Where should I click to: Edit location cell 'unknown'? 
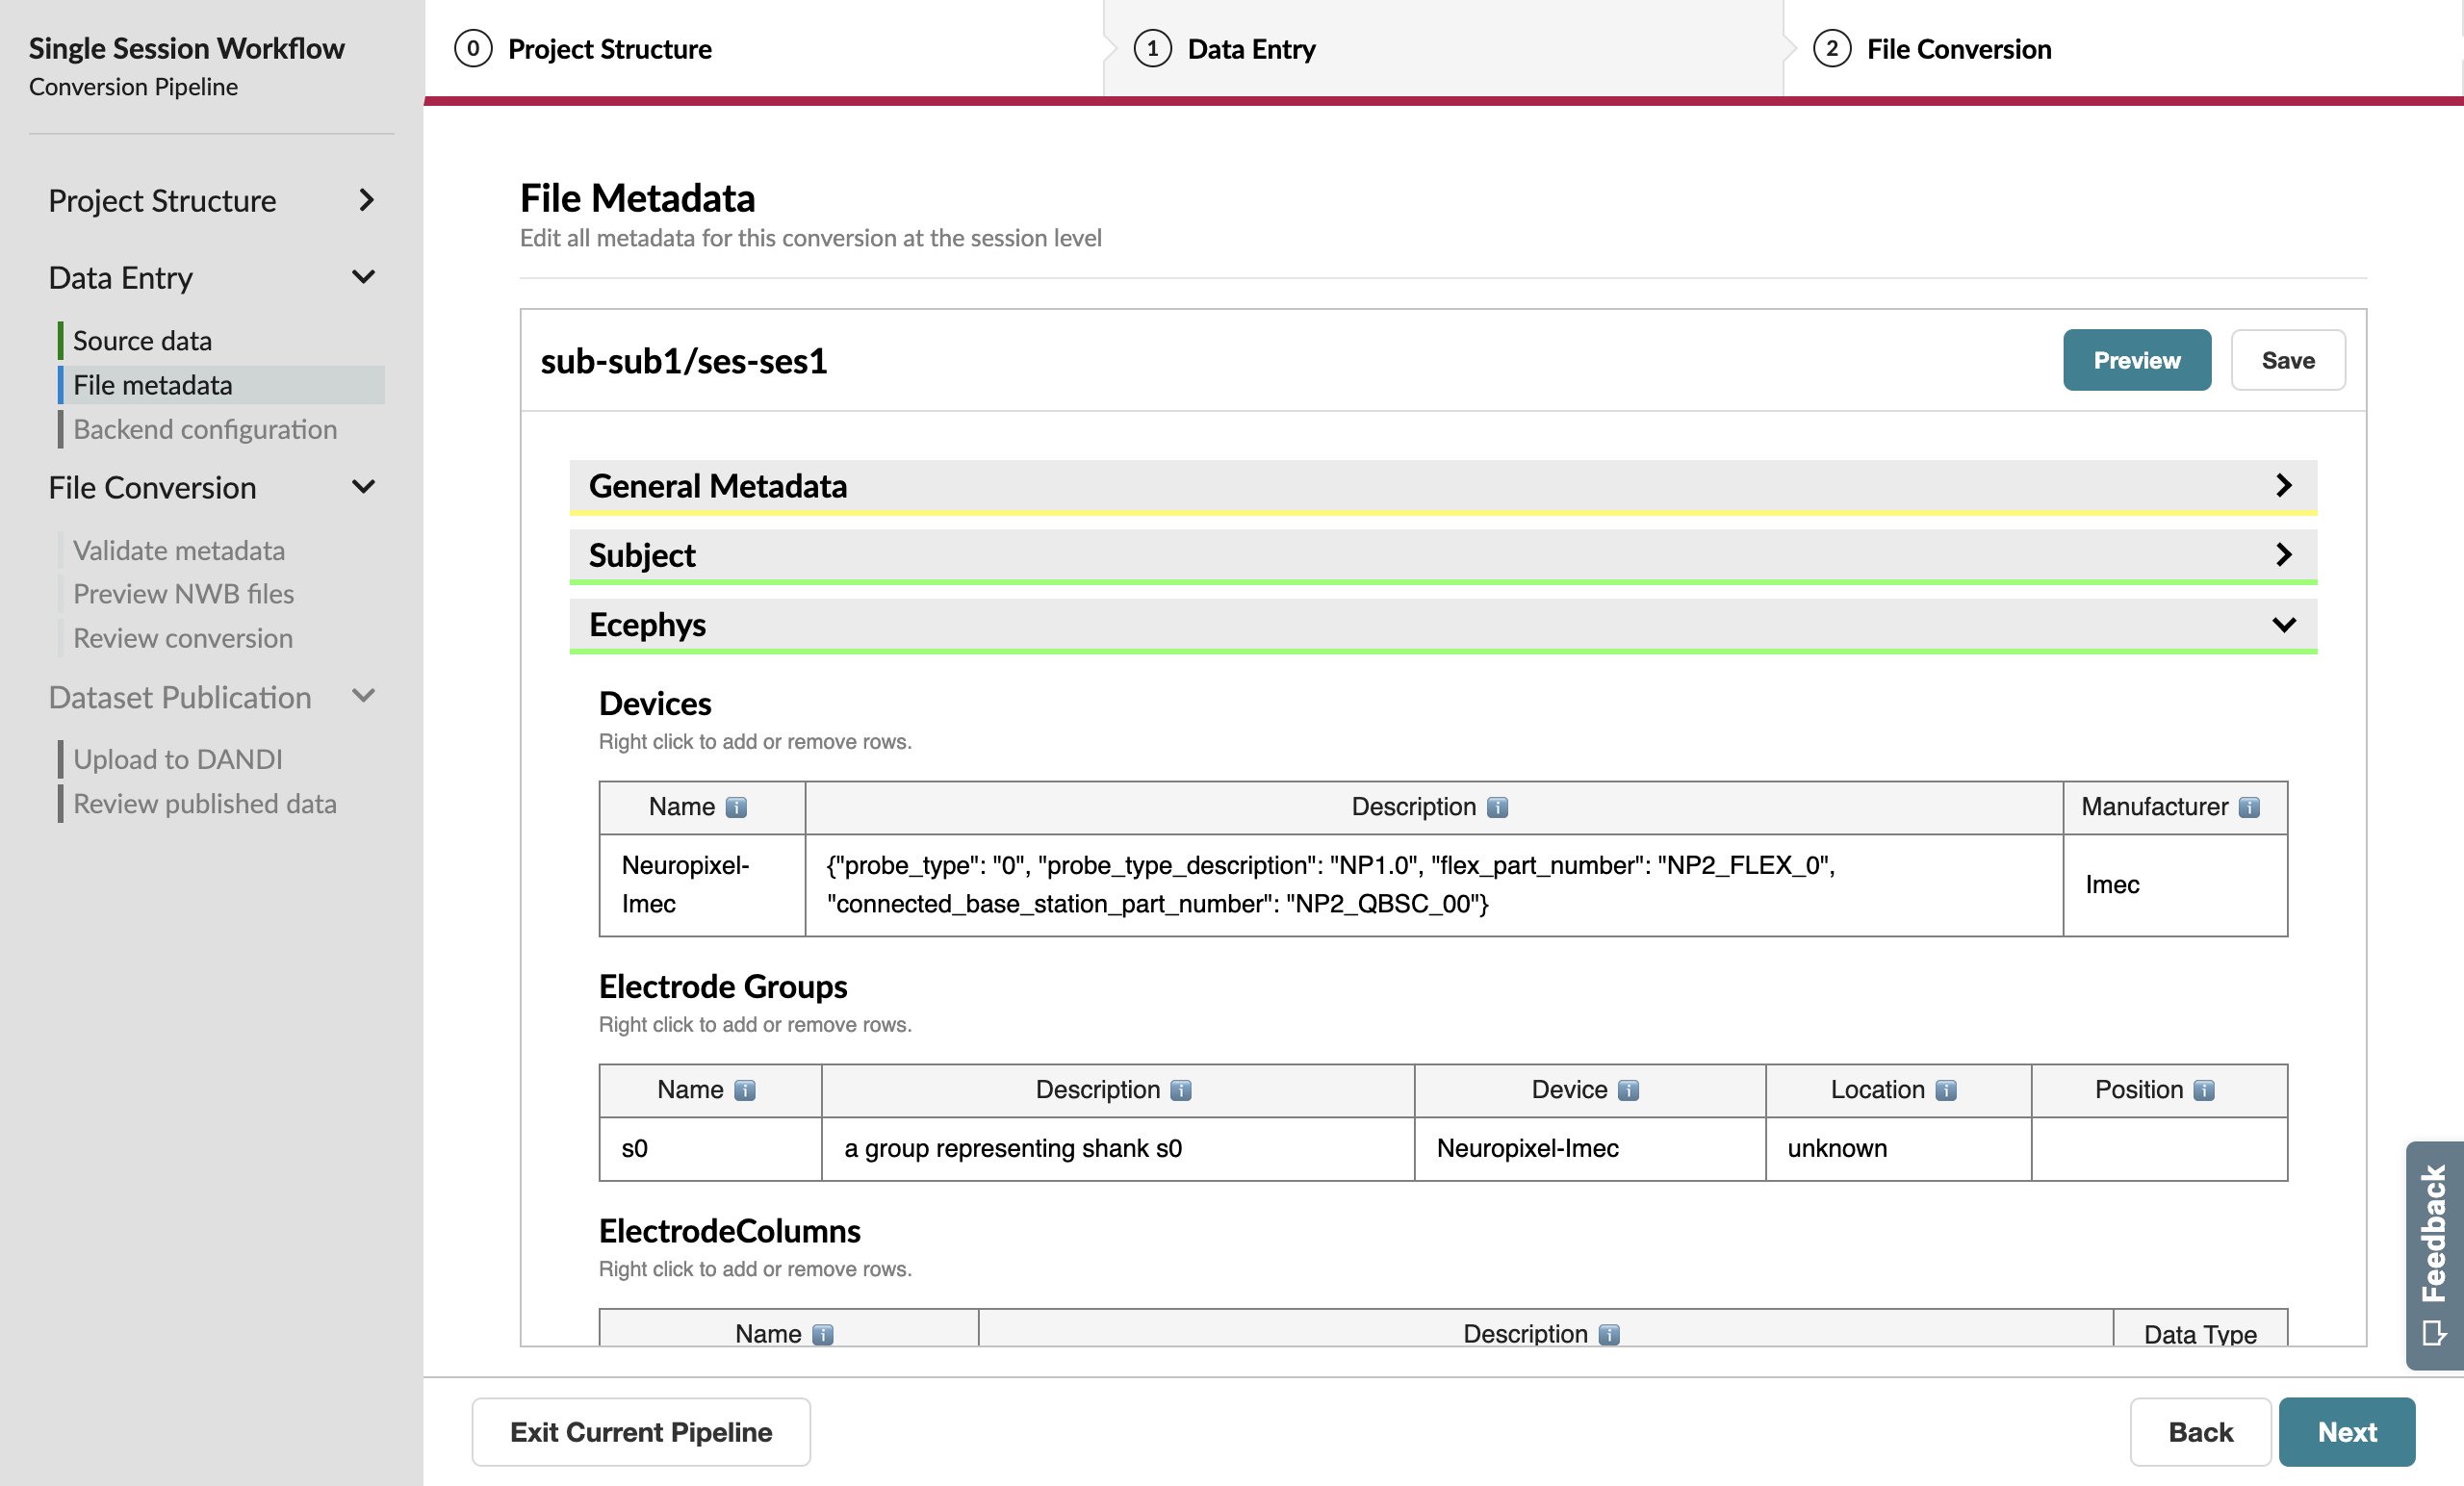pyautogui.click(x=1898, y=1149)
